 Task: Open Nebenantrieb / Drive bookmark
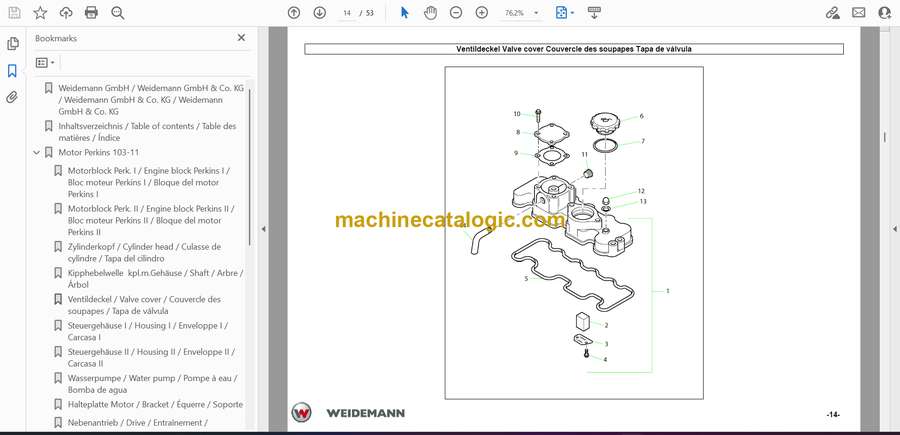tap(138, 423)
